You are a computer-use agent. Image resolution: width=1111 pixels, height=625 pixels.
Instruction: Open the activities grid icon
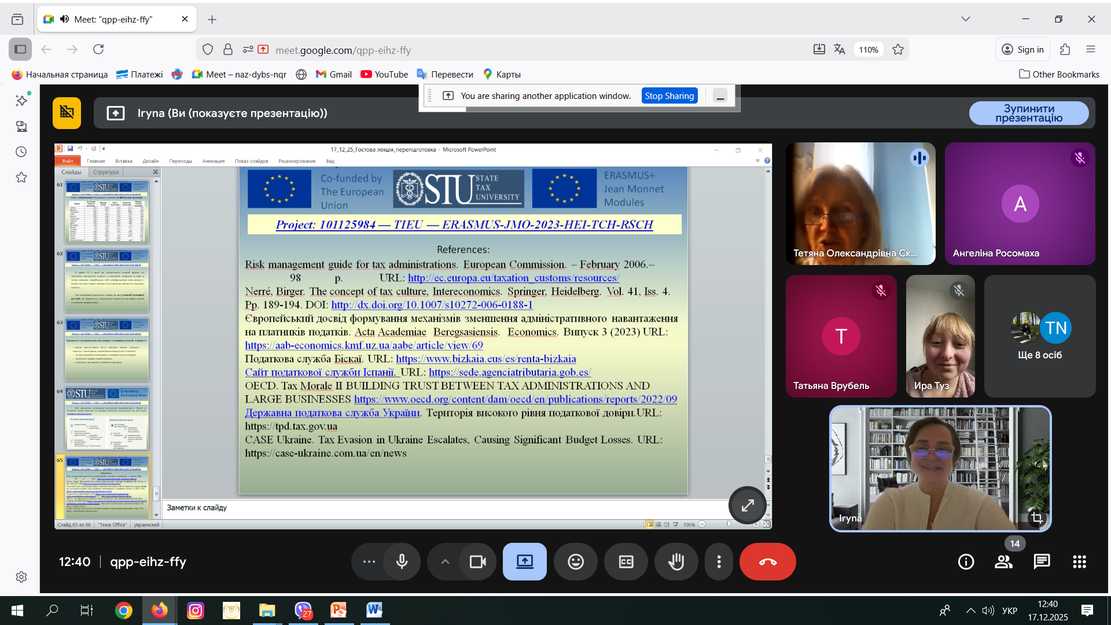[1079, 562]
